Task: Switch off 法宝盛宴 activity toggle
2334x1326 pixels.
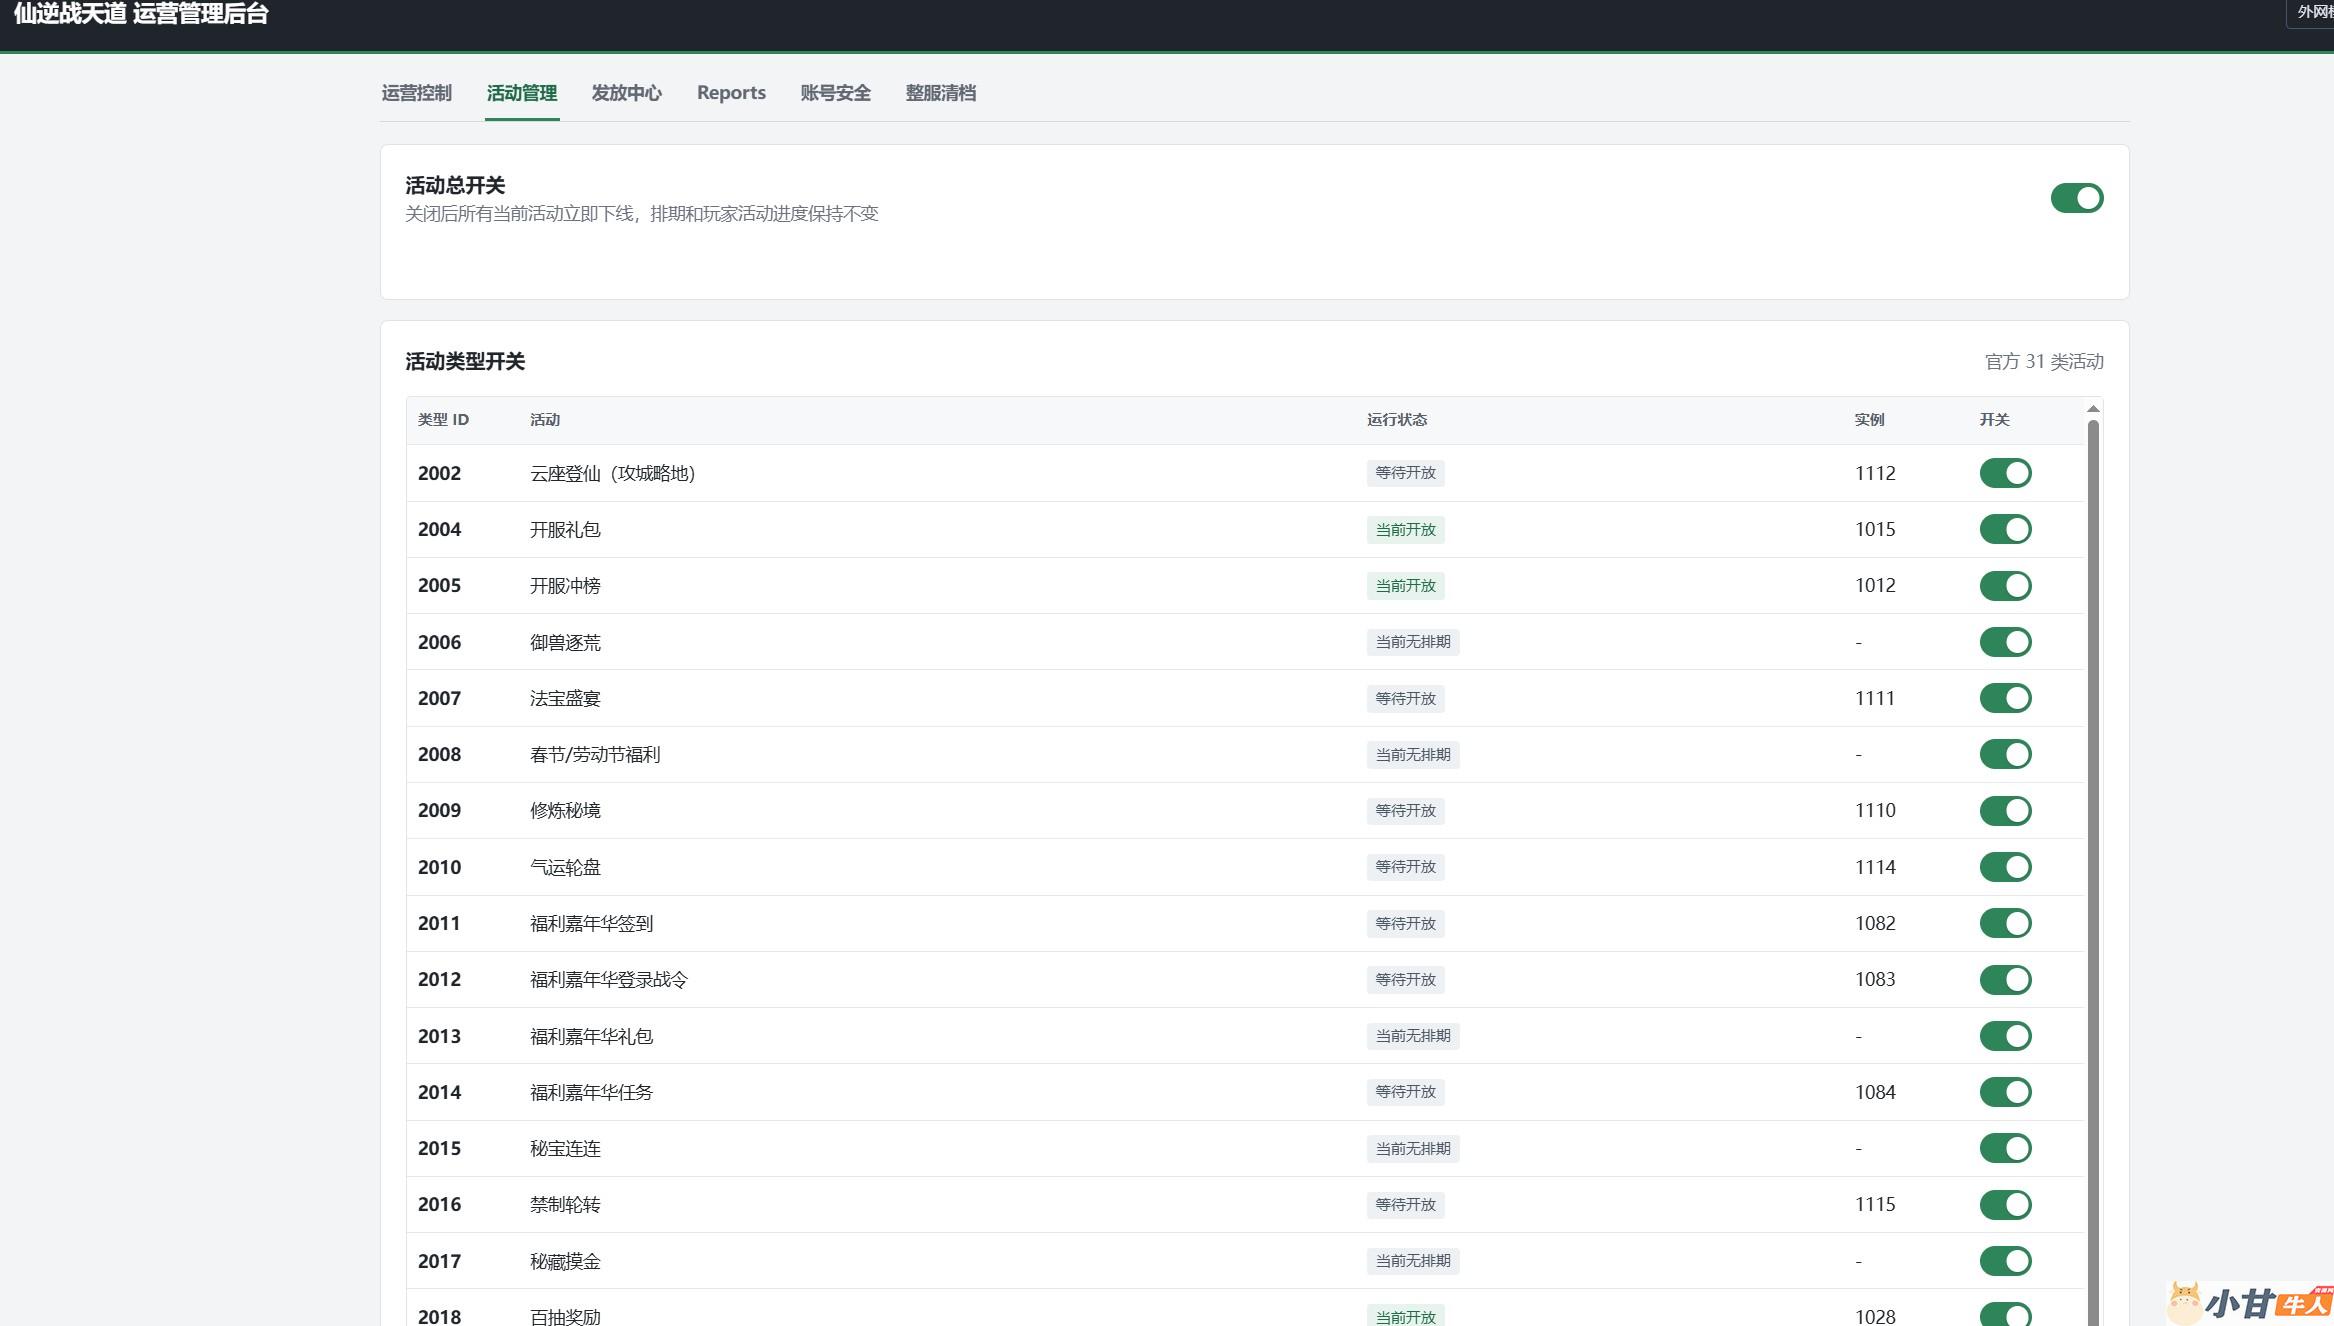Action: (x=2005, y=698)
